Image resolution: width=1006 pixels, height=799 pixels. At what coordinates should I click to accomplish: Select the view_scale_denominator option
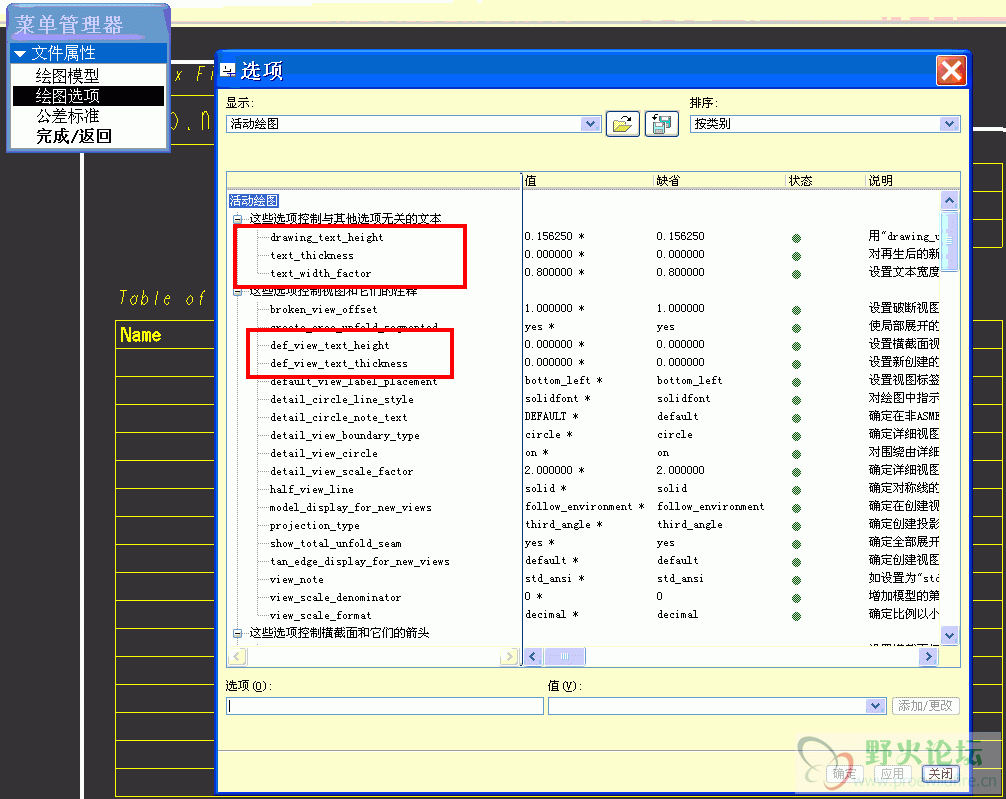[336, 597]
